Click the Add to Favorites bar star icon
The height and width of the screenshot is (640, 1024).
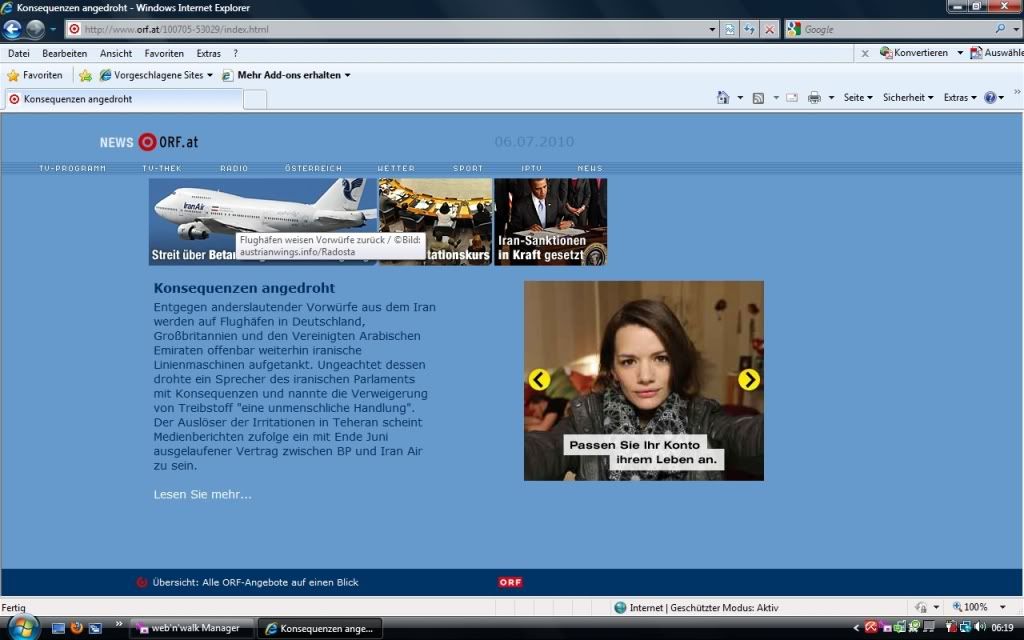86,75
